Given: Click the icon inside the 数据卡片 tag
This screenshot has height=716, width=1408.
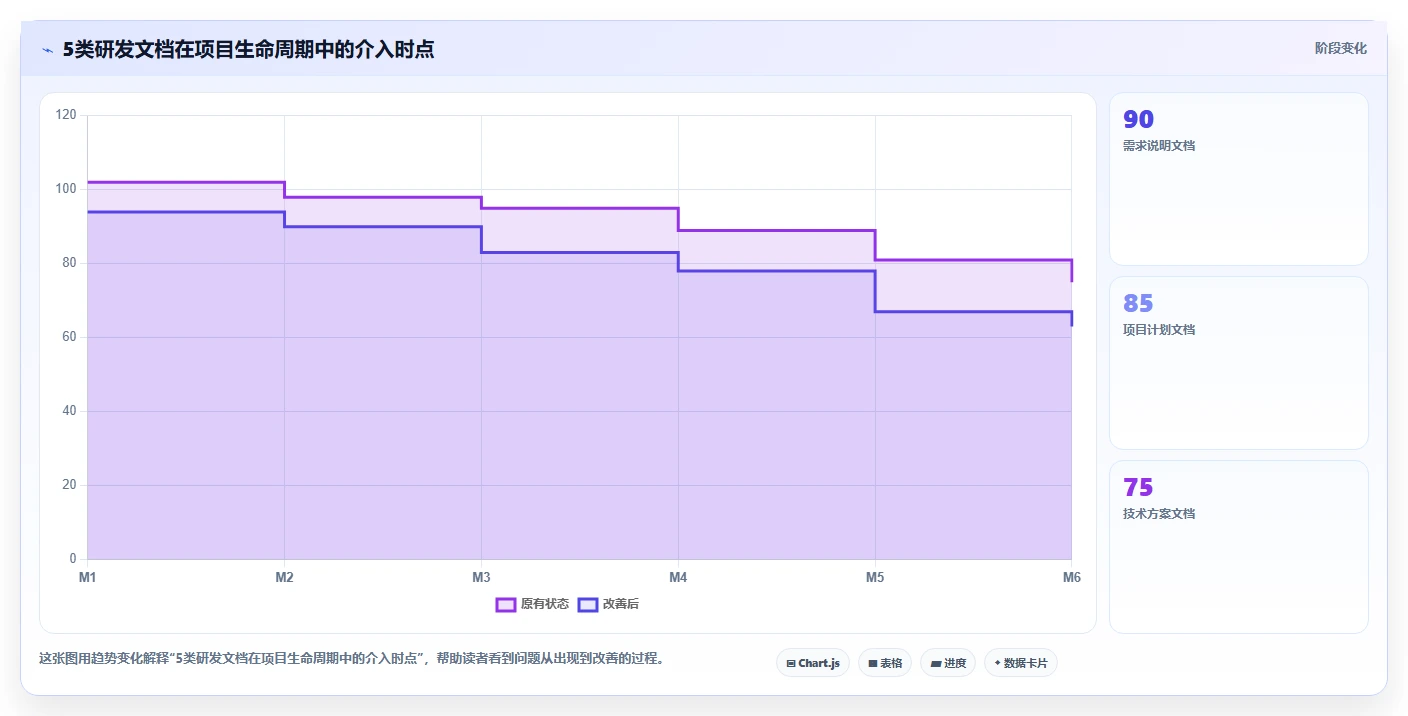Looking at the screenshot, I should click(997, 663).
